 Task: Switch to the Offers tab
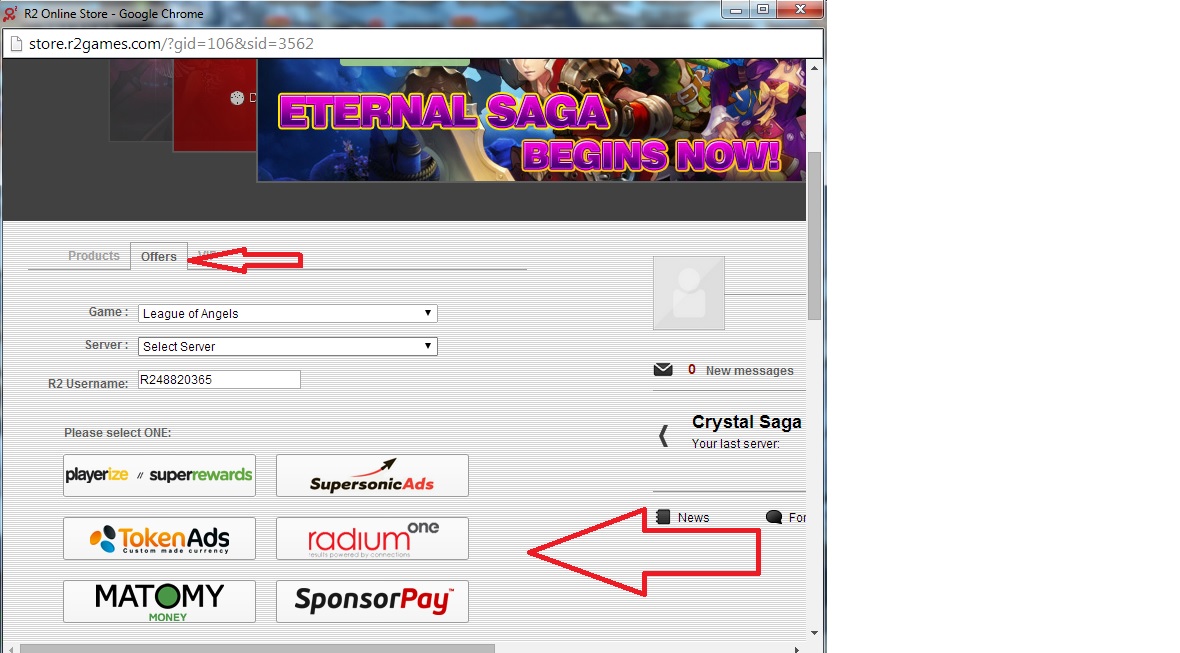tap(159, 257)
